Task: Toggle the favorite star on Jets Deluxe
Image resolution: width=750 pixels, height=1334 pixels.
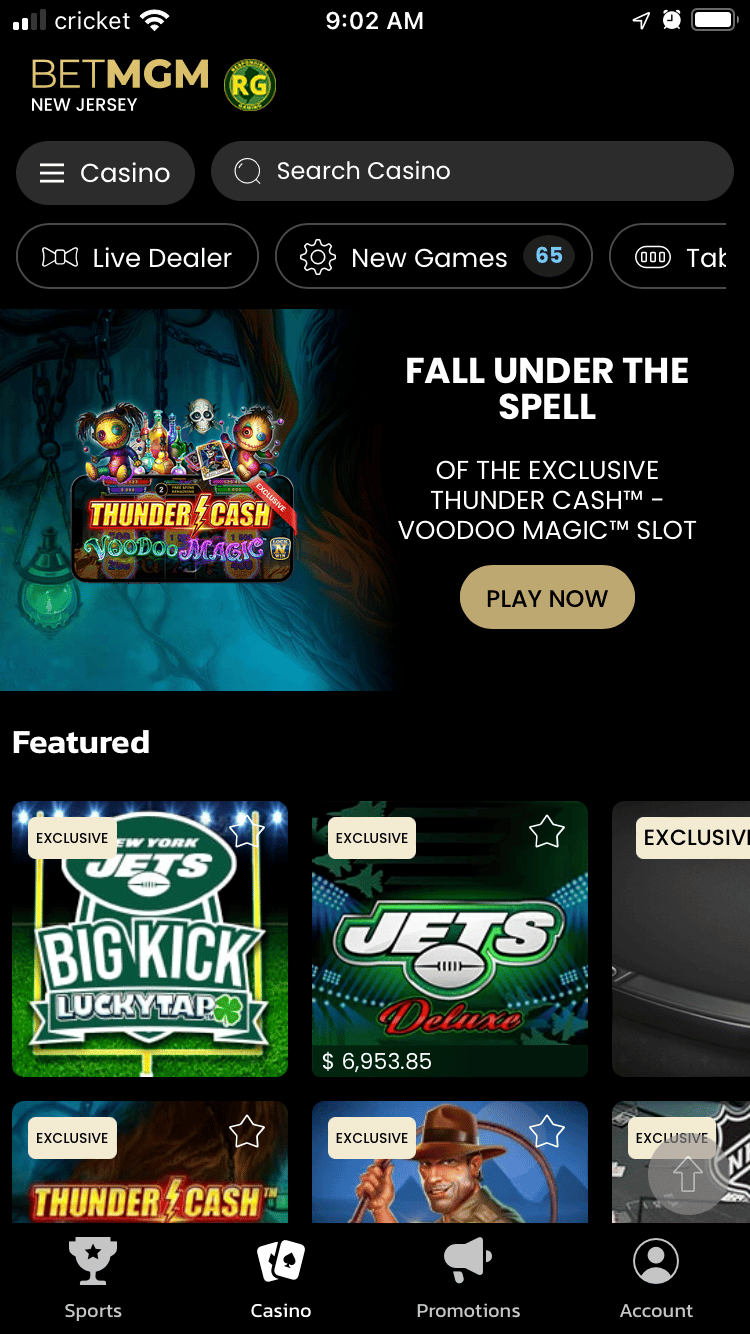Action: tap(547, 831)
